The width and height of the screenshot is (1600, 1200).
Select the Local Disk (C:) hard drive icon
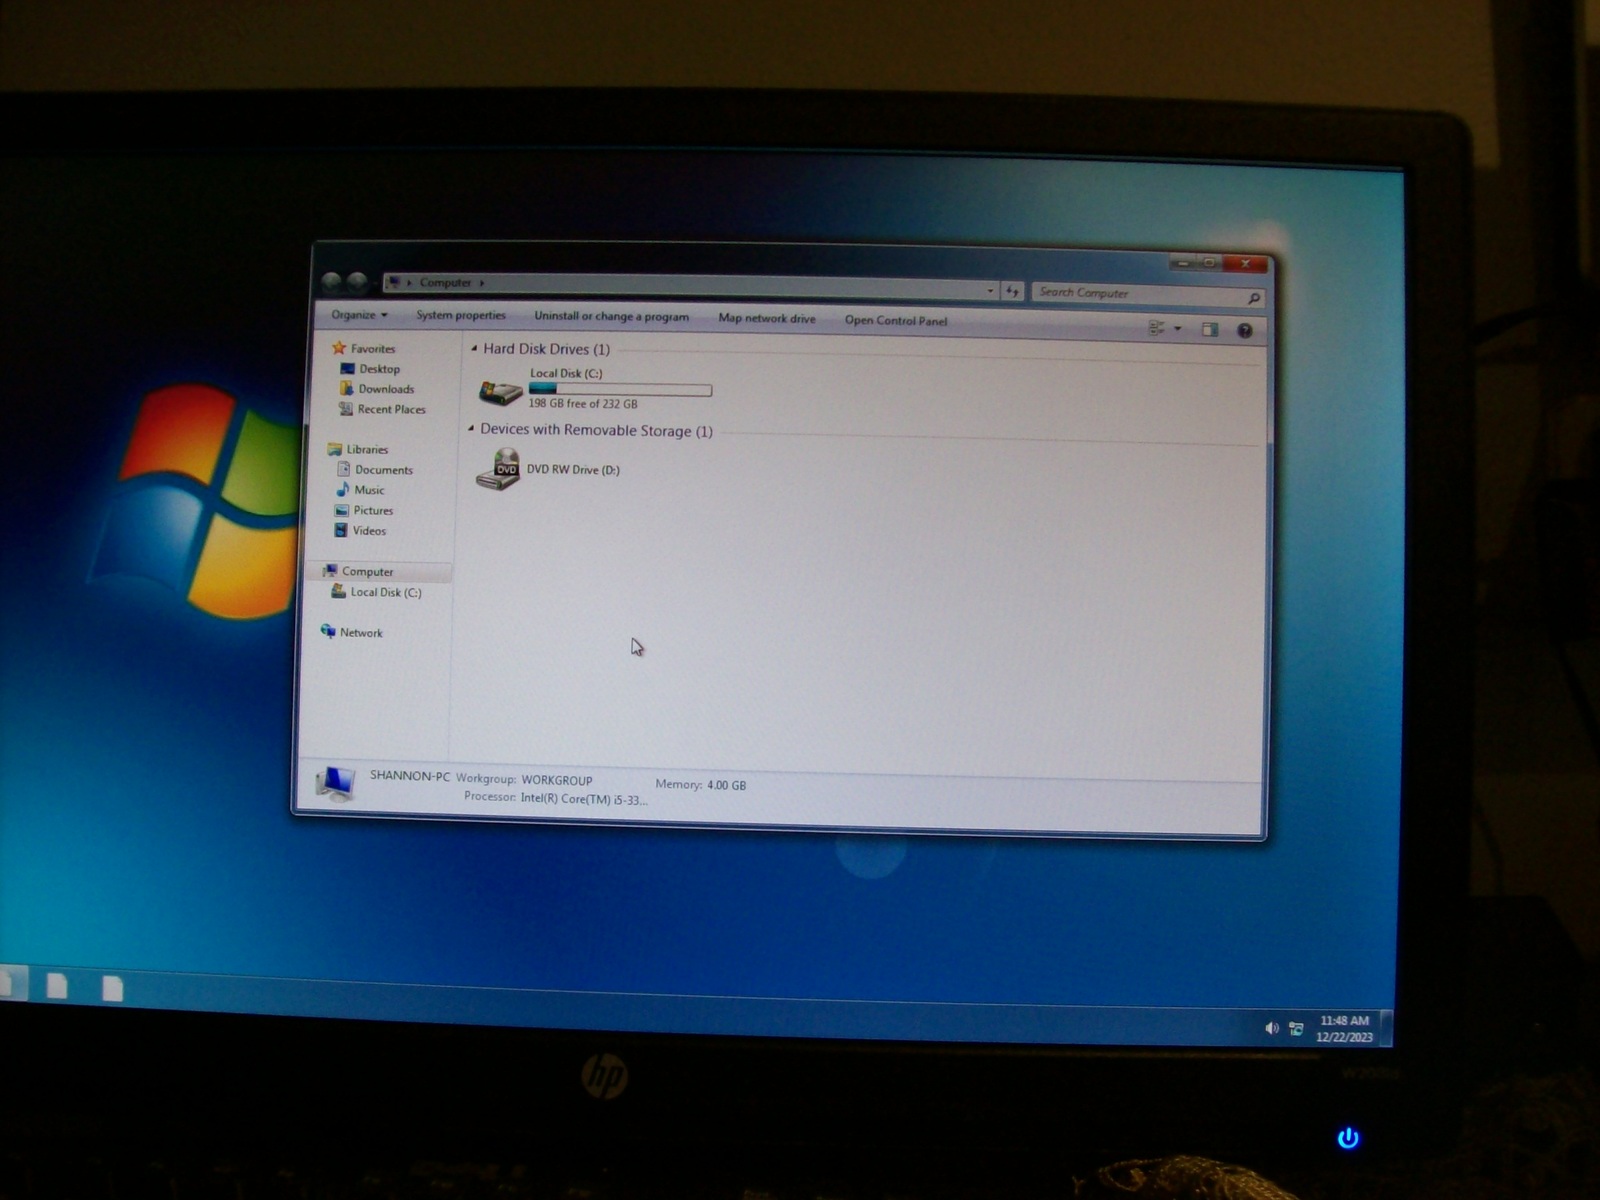pos(500,391)
